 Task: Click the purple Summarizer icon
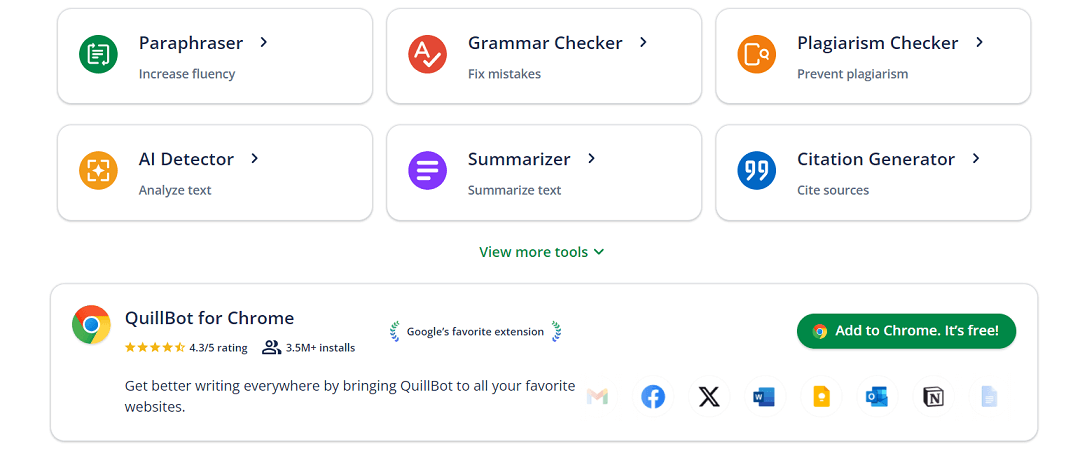427,170
